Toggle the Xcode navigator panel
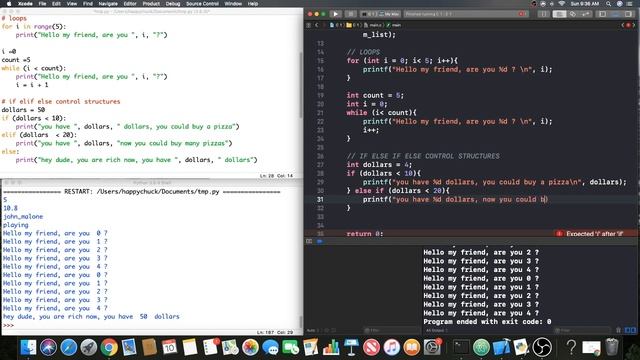 pyautogui.click(x=602, y=14)
